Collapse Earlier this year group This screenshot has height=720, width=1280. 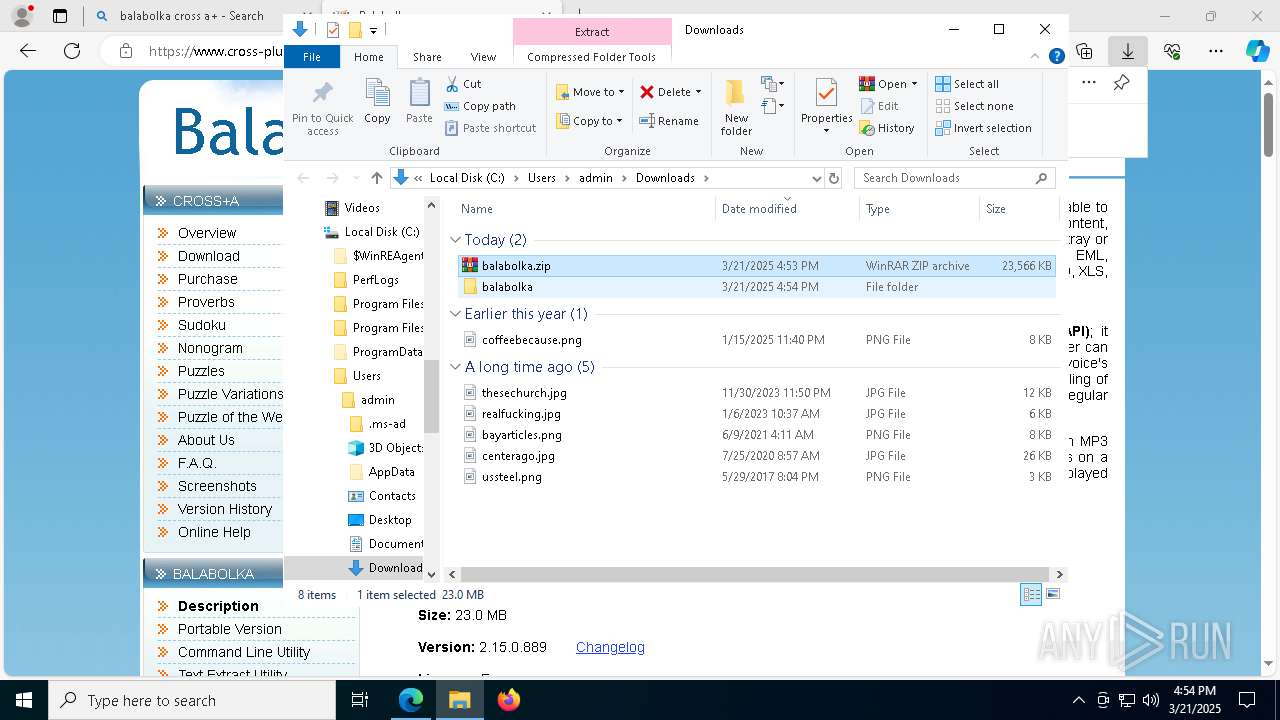[455, 314]
